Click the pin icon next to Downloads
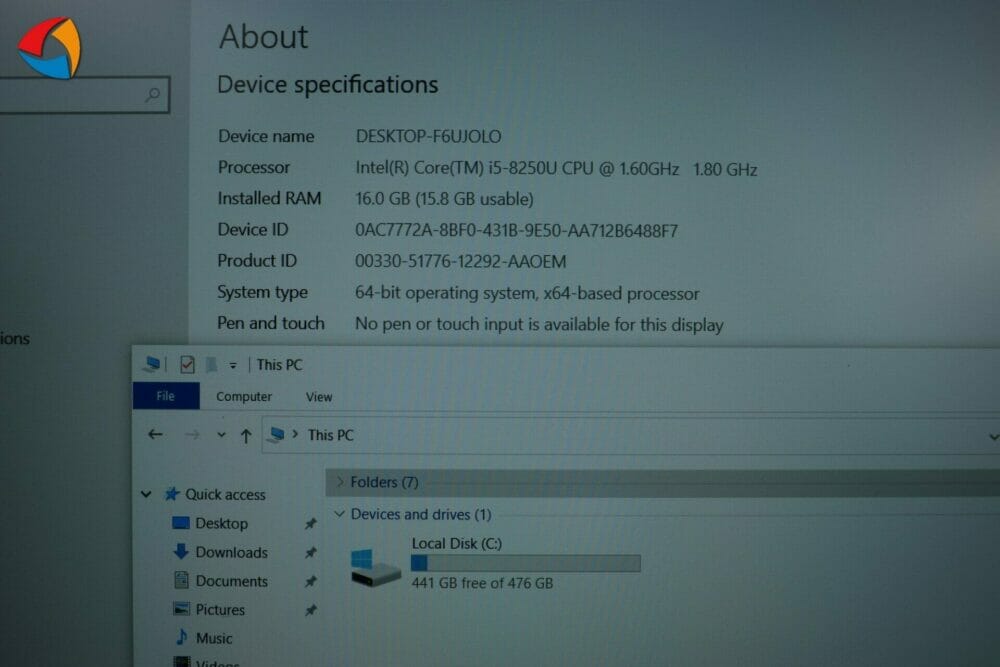Screen dimensions: 1000x667 pos(311,552)
